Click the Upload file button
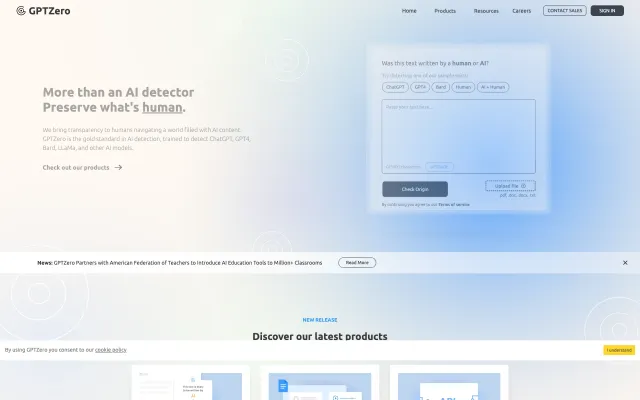 click(x=510, y=185)
